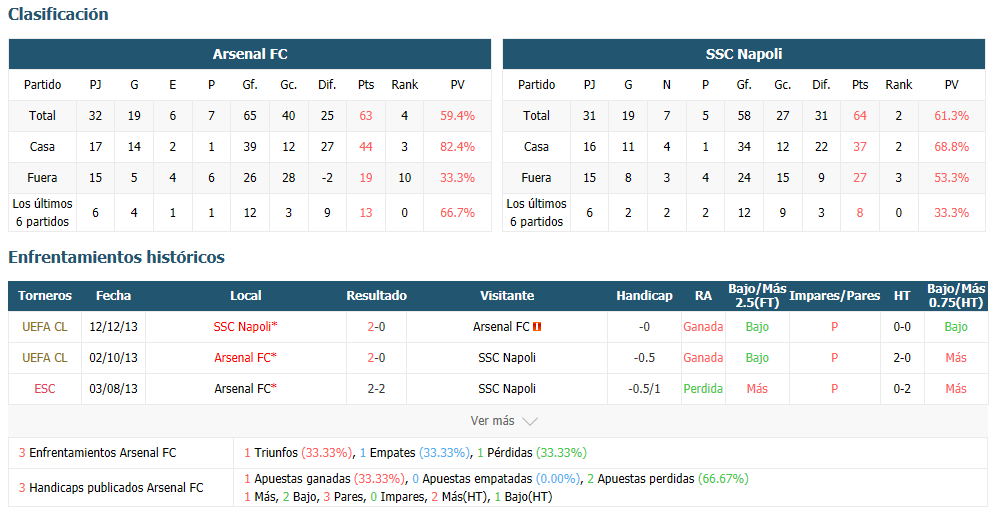The width and height of the screenshot is (997, 510).
Task: Click the Arsenal FC table header
Action: pos(250,54)
